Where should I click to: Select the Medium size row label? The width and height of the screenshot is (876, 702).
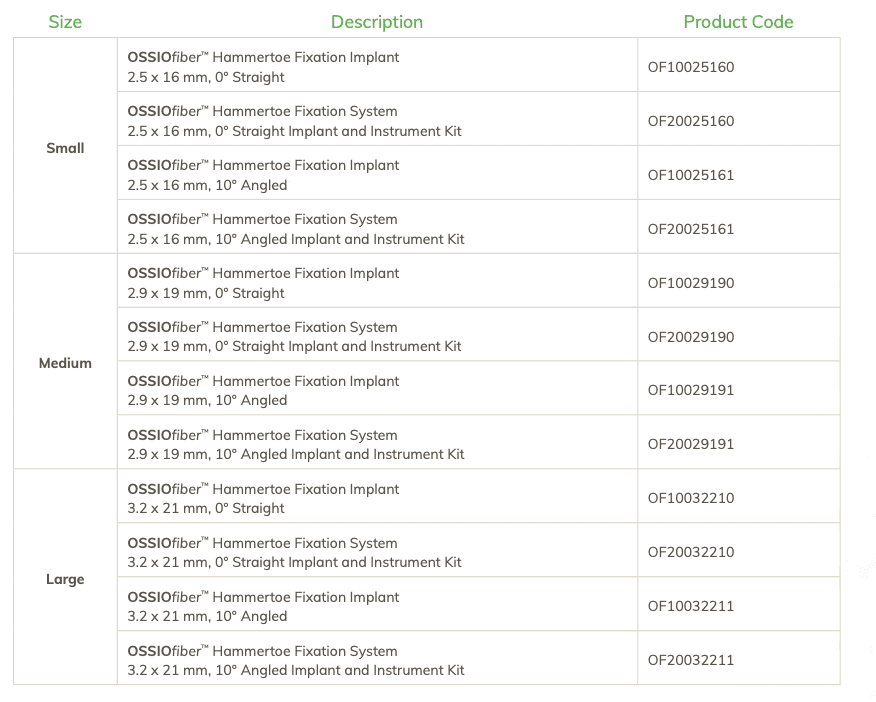[x=65, y=363]
